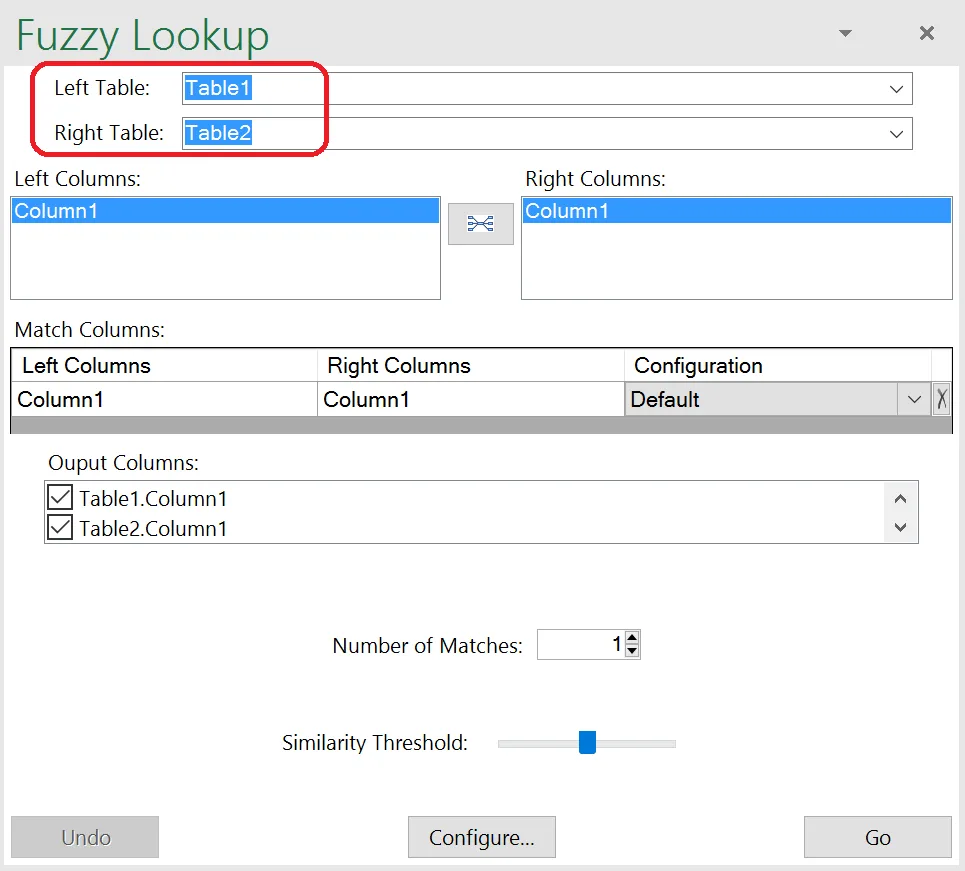
Task: Close the Fuzzy Lookup pane
Action: tap(926, 33)
